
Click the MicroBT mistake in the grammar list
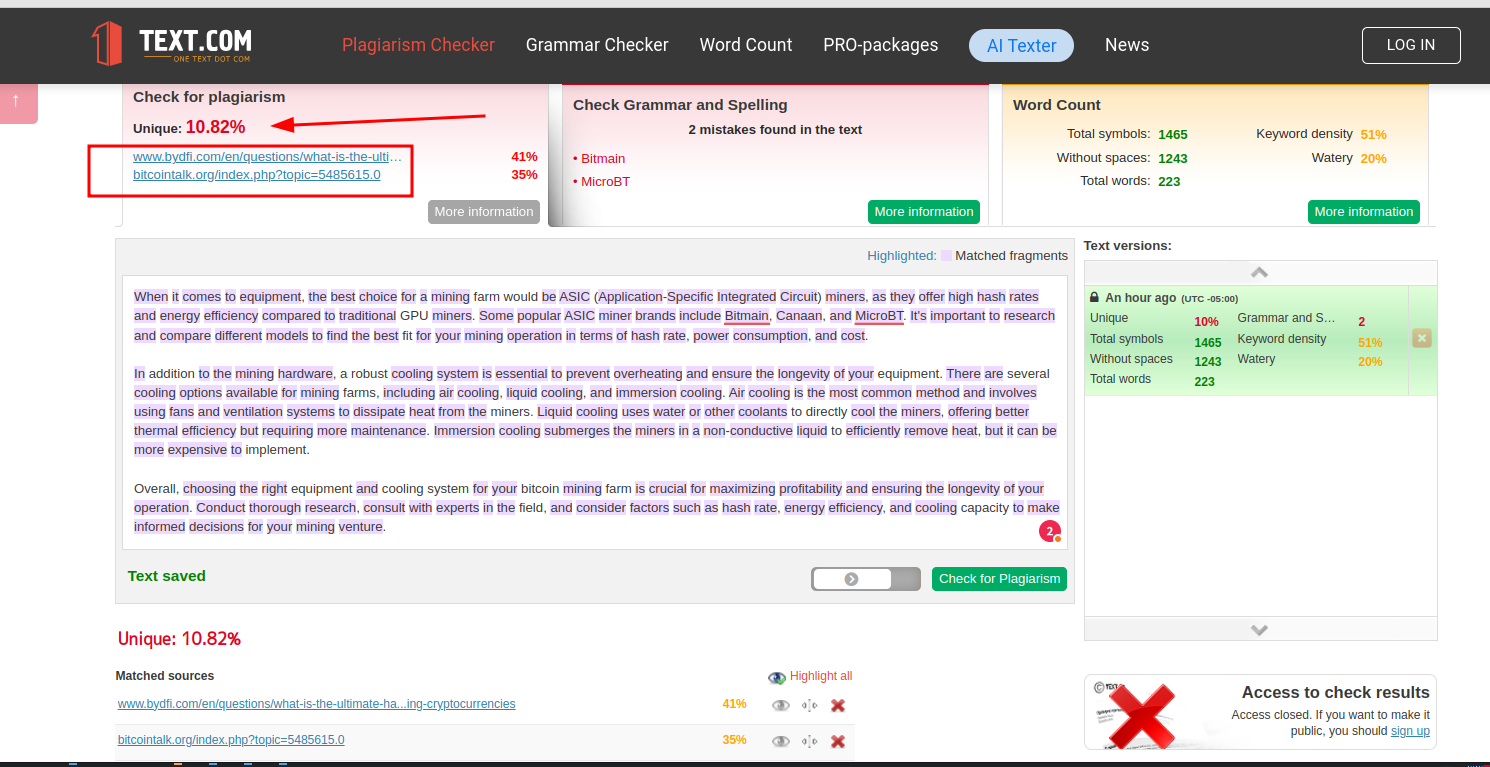605,182
